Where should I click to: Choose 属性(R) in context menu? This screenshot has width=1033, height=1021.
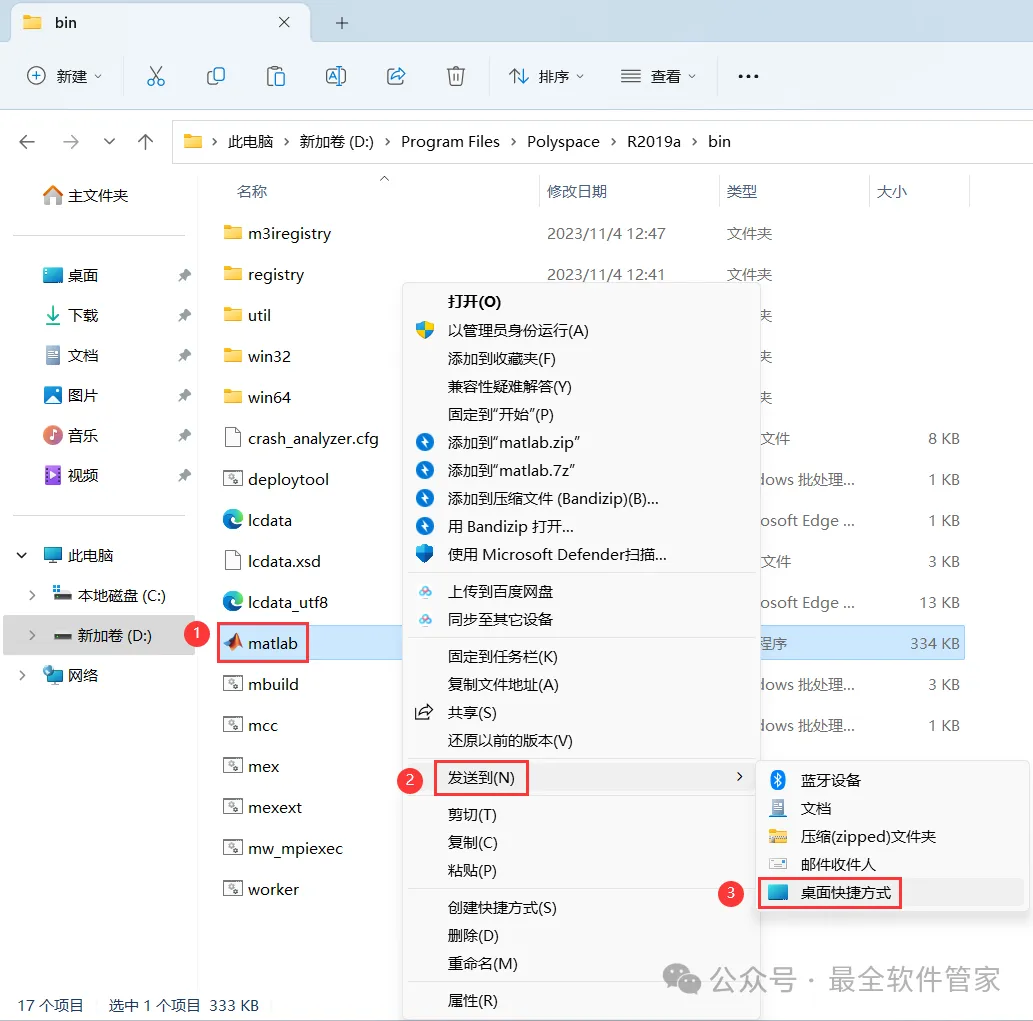pos(472,1001)
